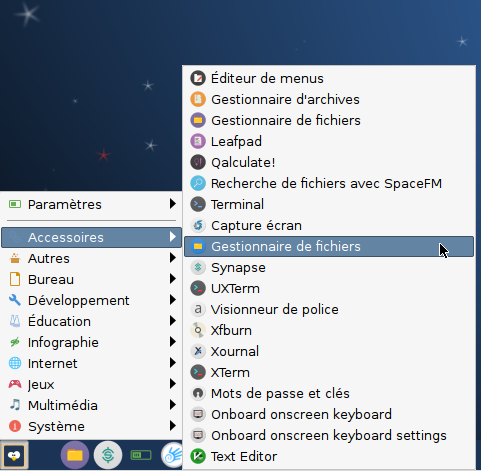Open the Système category
The height and width of the screenshot is (471, 481).
(x=91, y=426)
